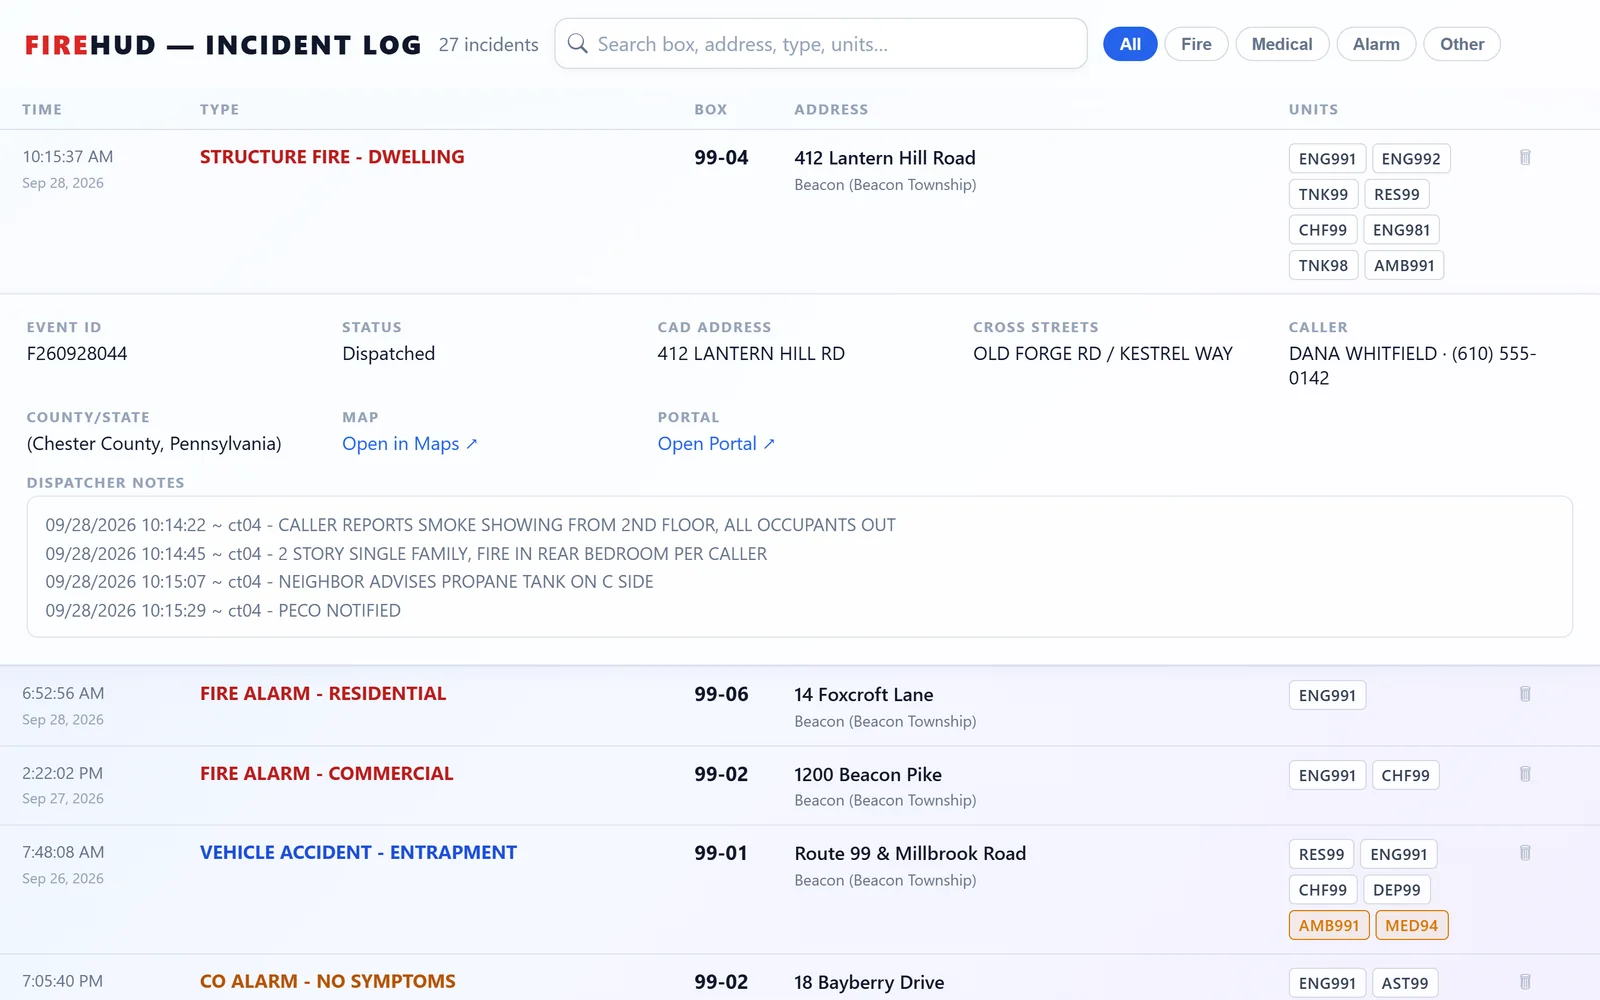Image resolution: width=1600 pixels, height=1000 pixels.
Task: Show Other incident types
Action: tap(1462, 44)
